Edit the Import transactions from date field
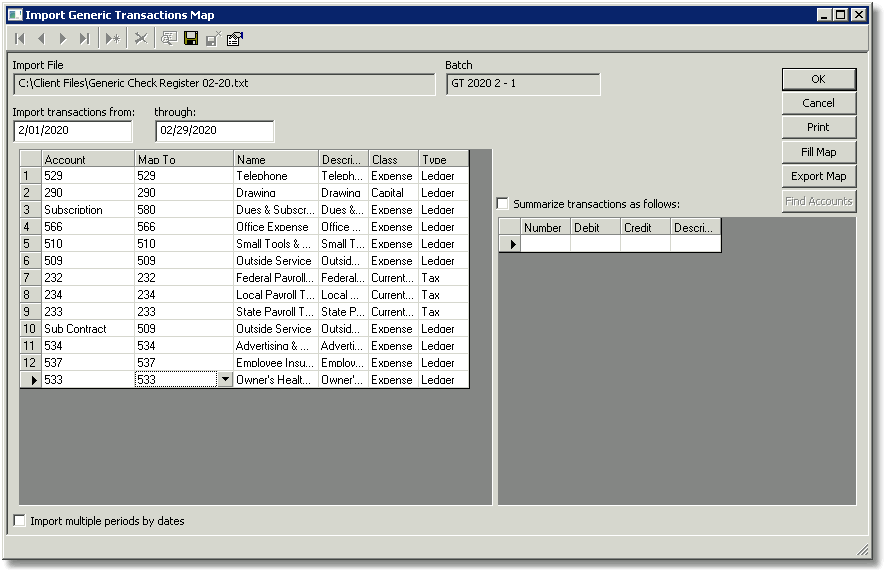The width and height of the screenshot is (887, 574). coord(72,131)
